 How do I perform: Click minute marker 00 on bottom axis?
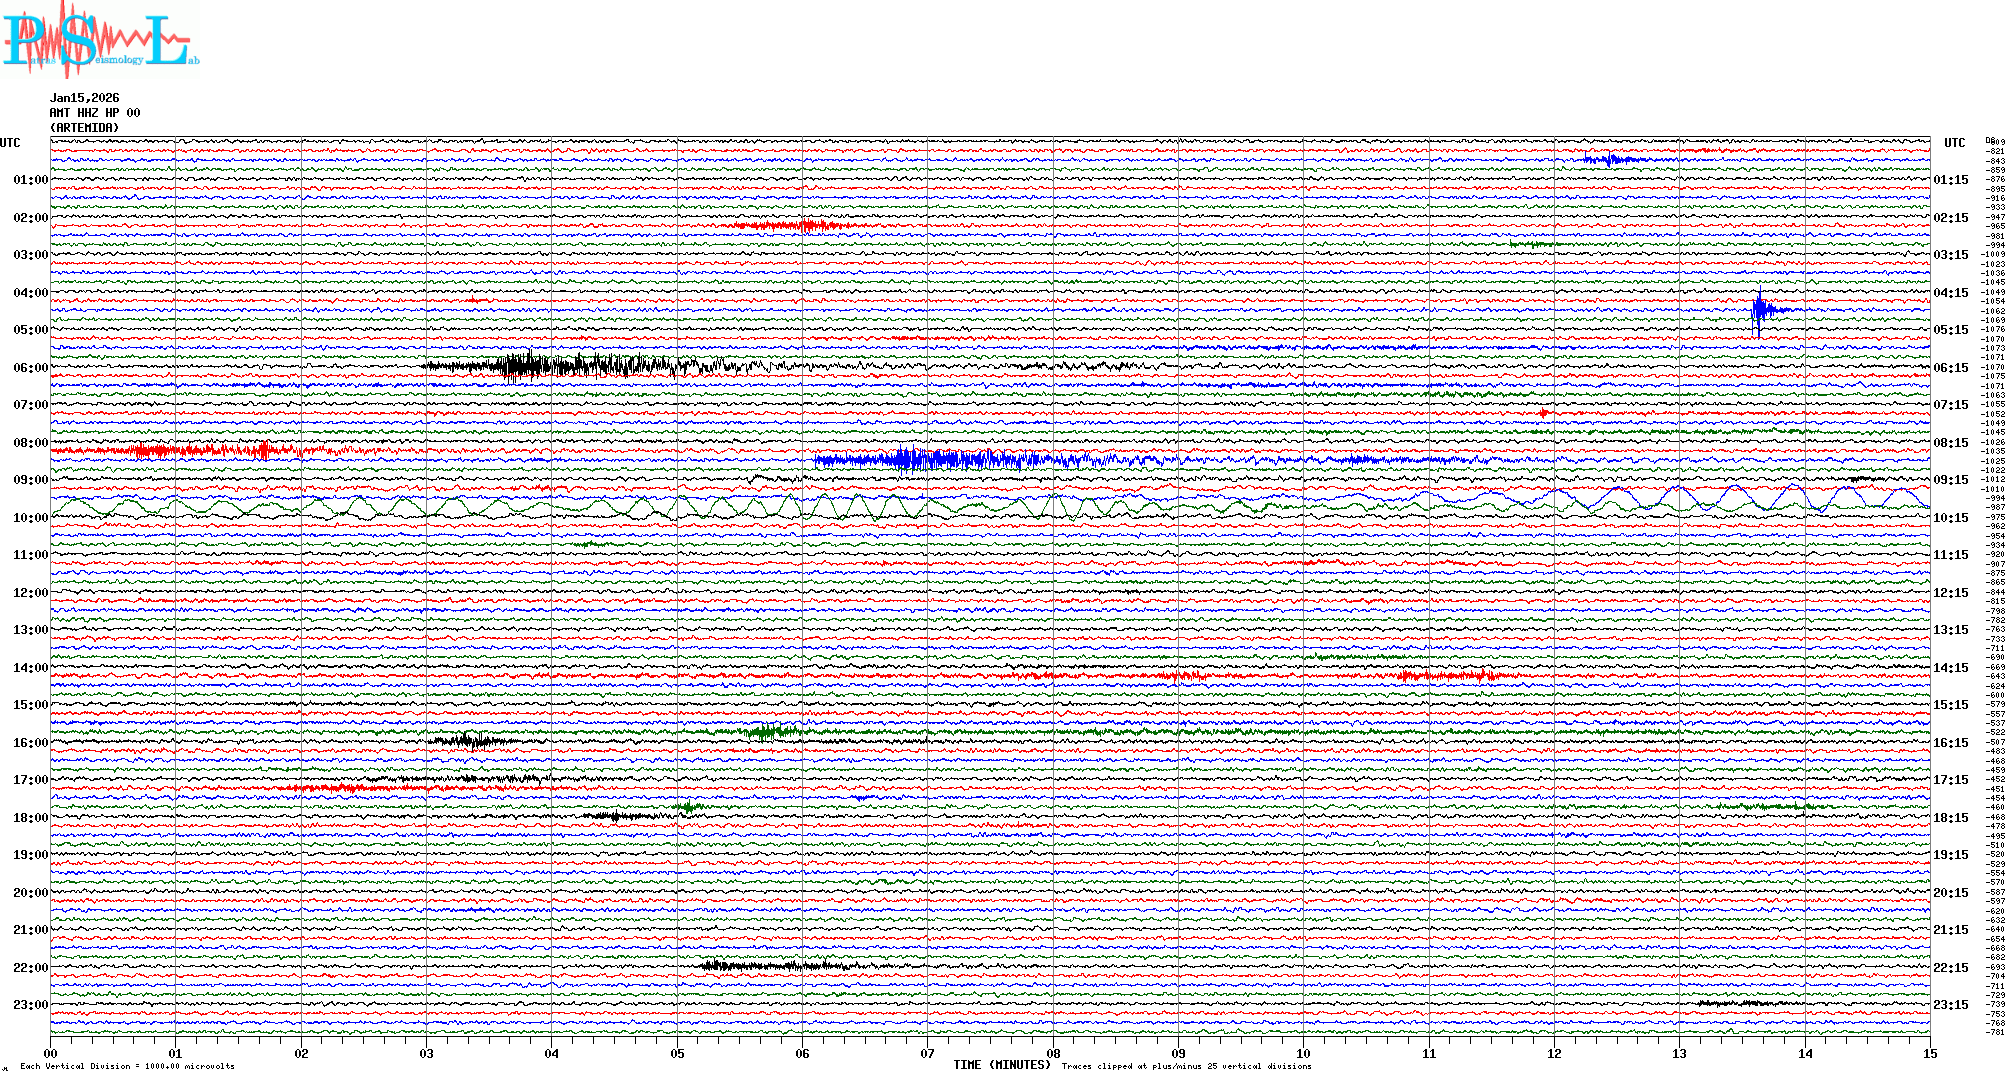51,1054
